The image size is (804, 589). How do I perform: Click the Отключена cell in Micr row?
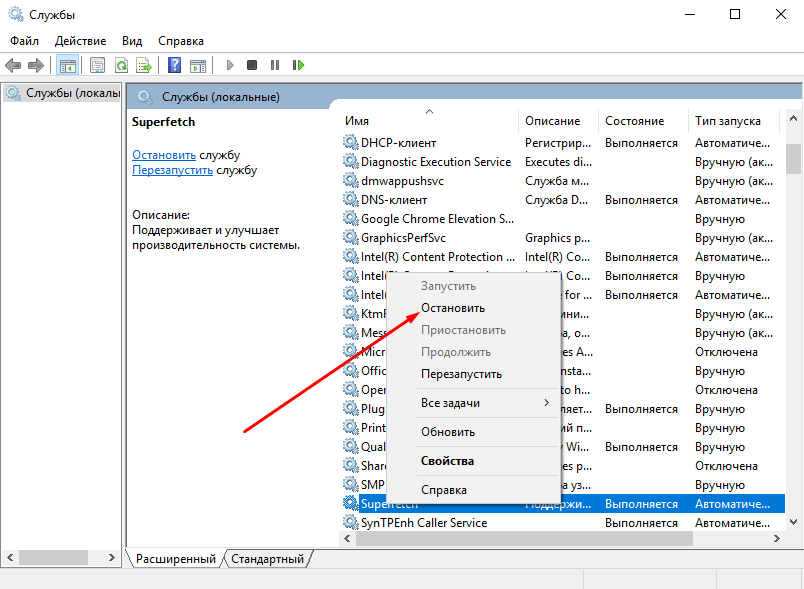(x=726, y=352)
